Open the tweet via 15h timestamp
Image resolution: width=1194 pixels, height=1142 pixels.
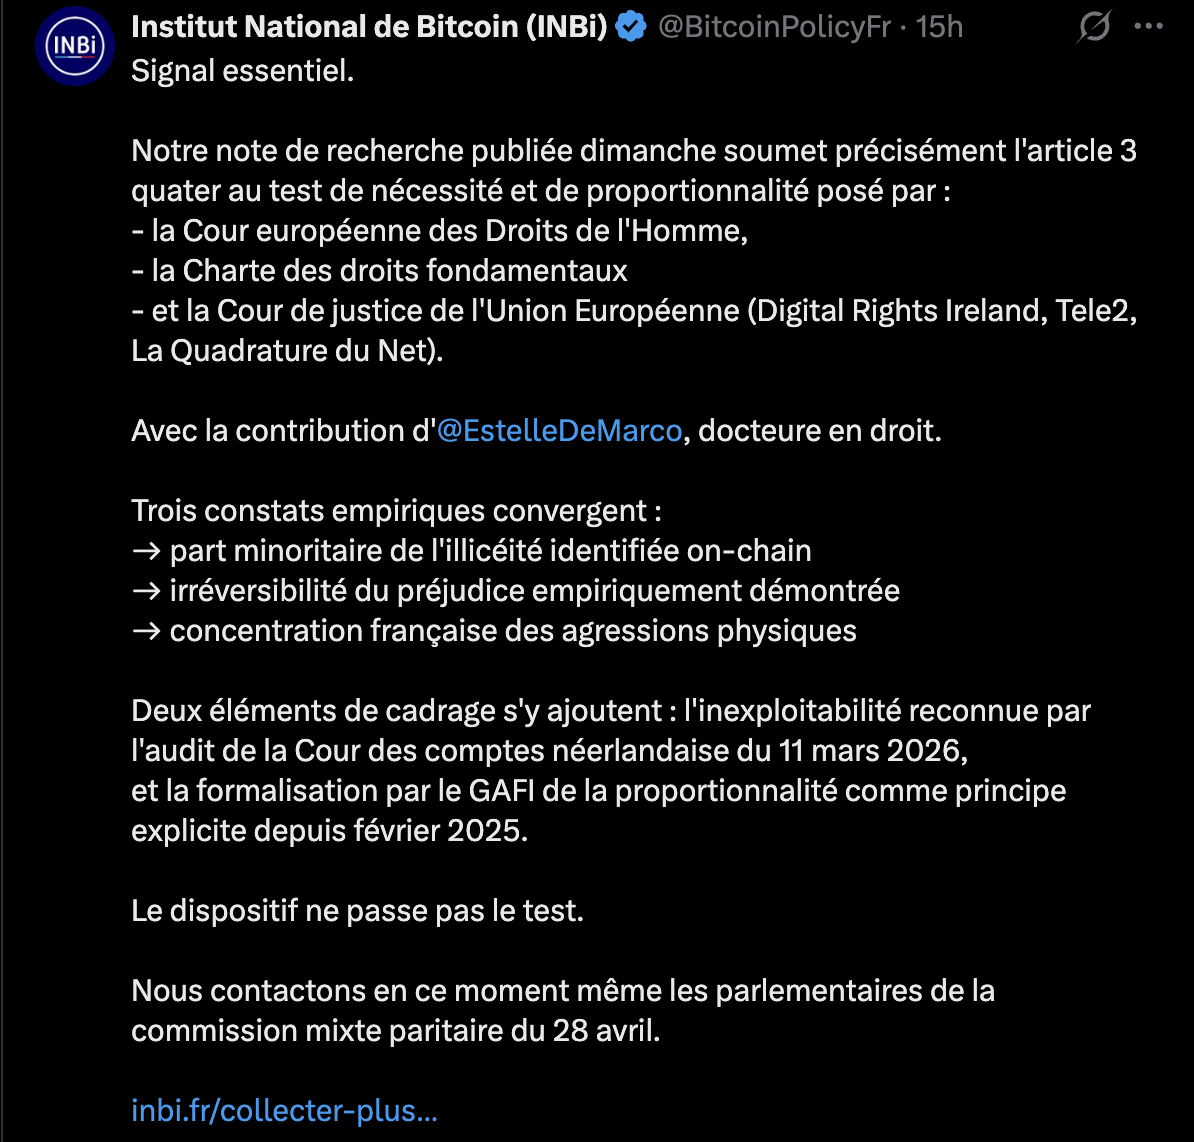click(939, 28)
